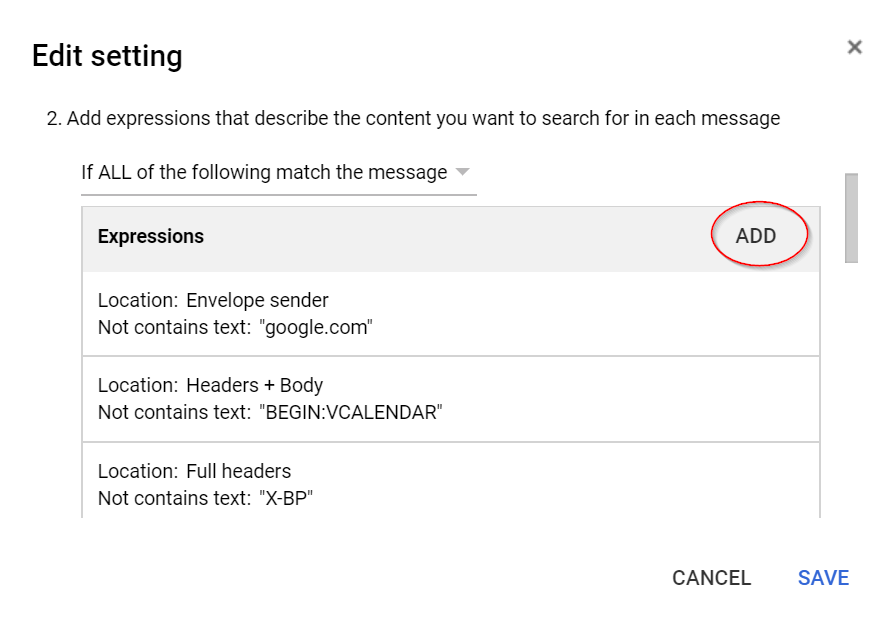This screenshot has height=620, width=892.
Task: Click the Expressions table header label
Action: point(151,236)
